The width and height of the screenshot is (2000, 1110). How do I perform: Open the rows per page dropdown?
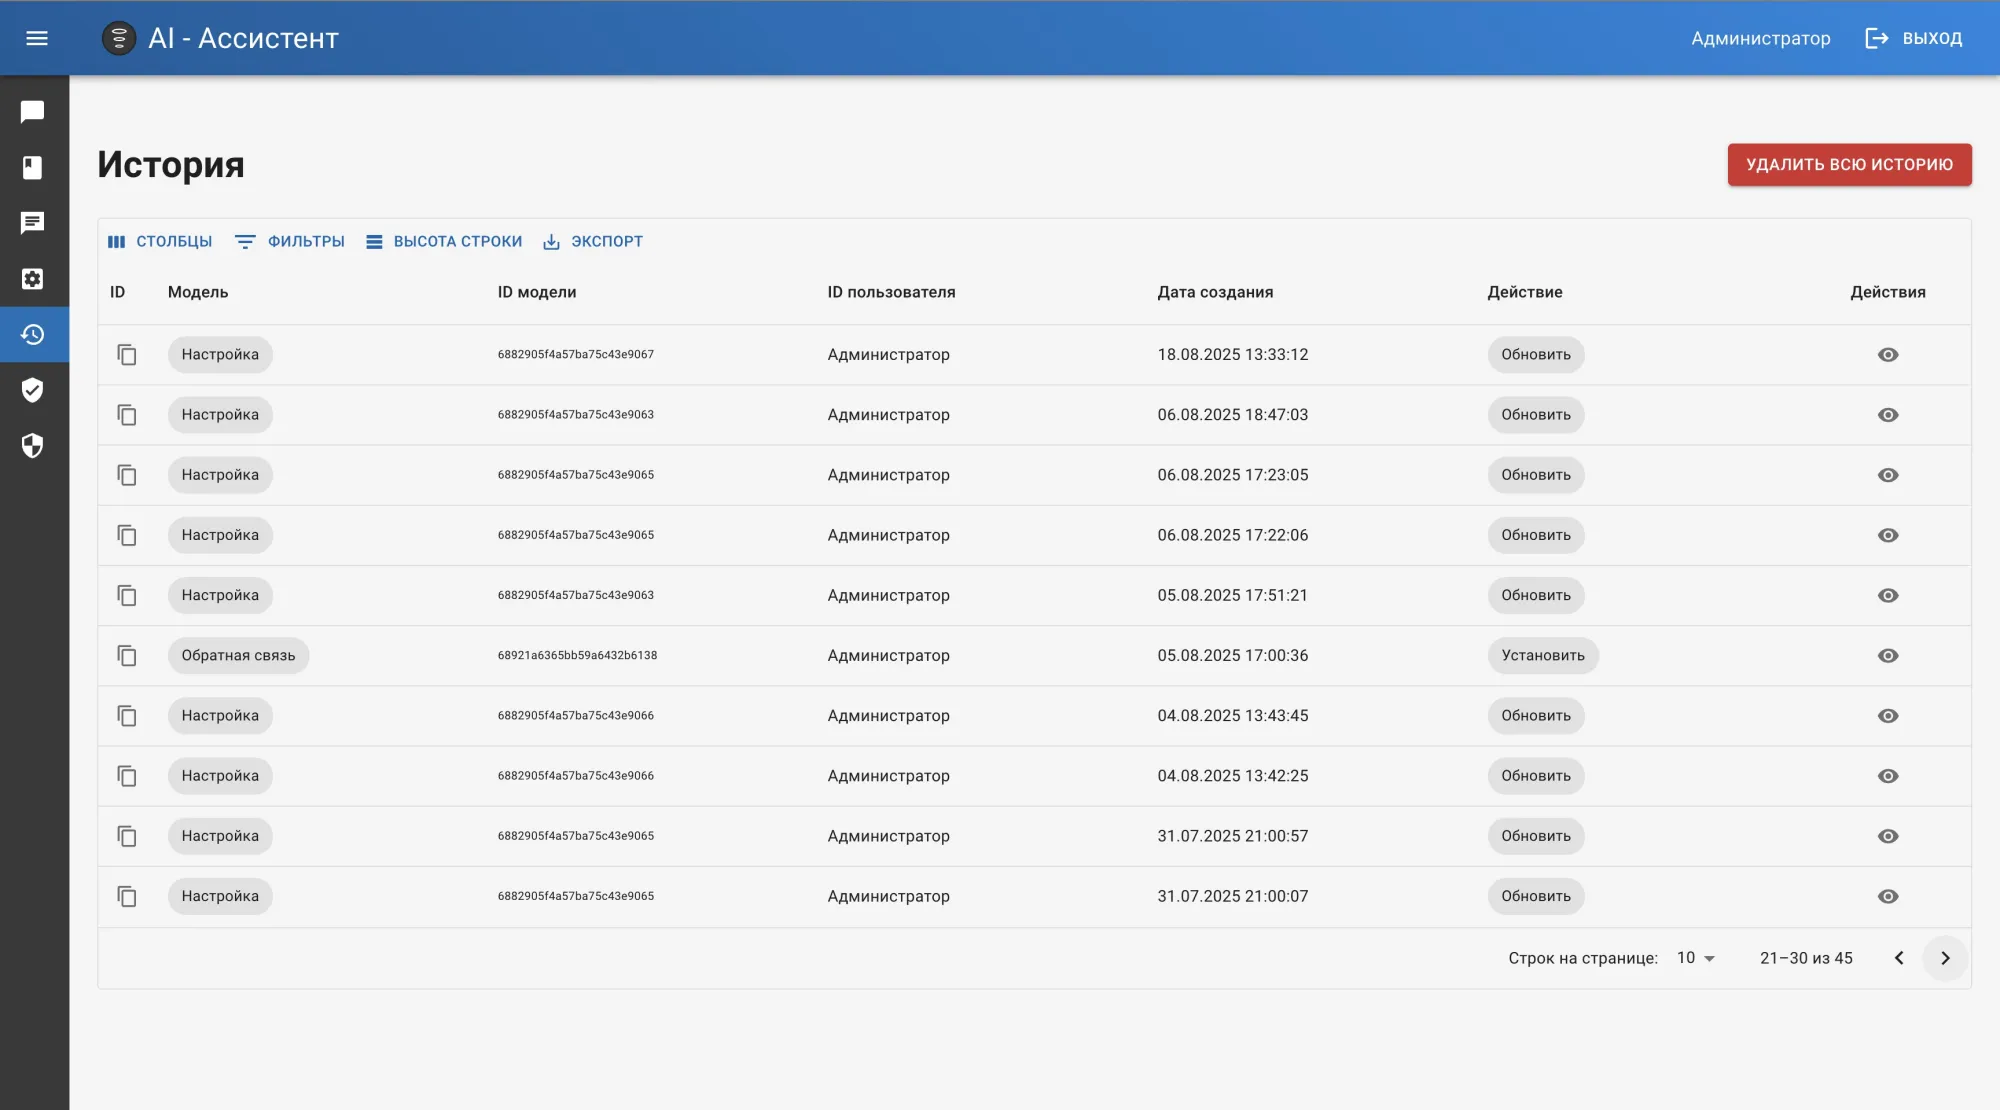coord(1696,958)
